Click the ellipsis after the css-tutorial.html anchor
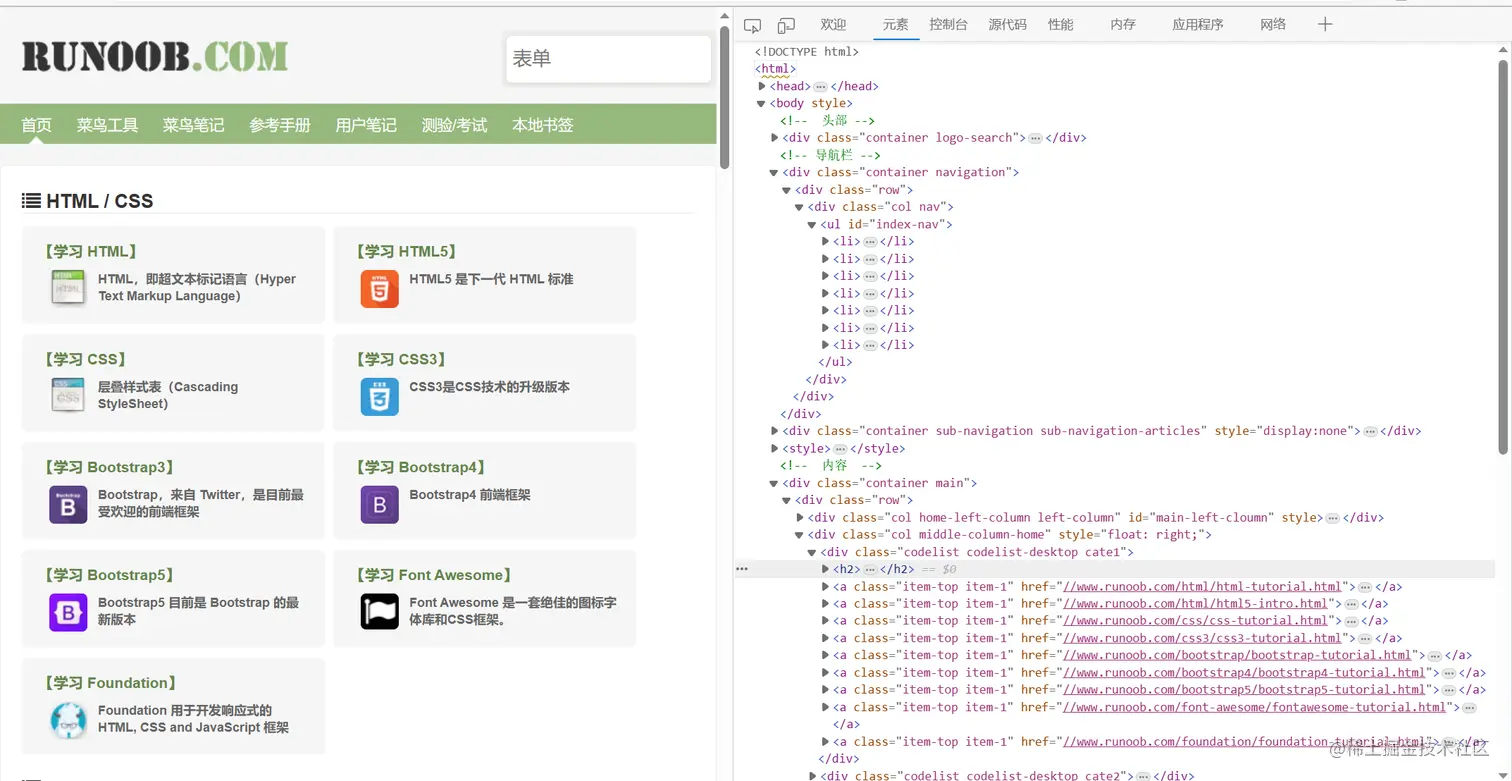 [1351, 621]
